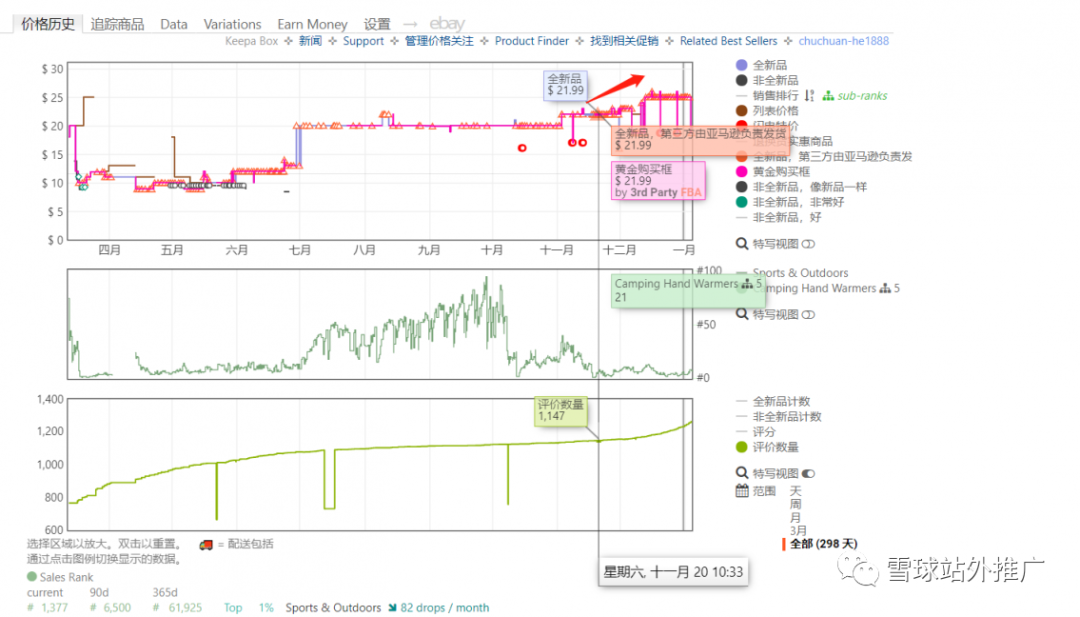Click the lone red lightning-deal circle near 十一月

point(522,148)
